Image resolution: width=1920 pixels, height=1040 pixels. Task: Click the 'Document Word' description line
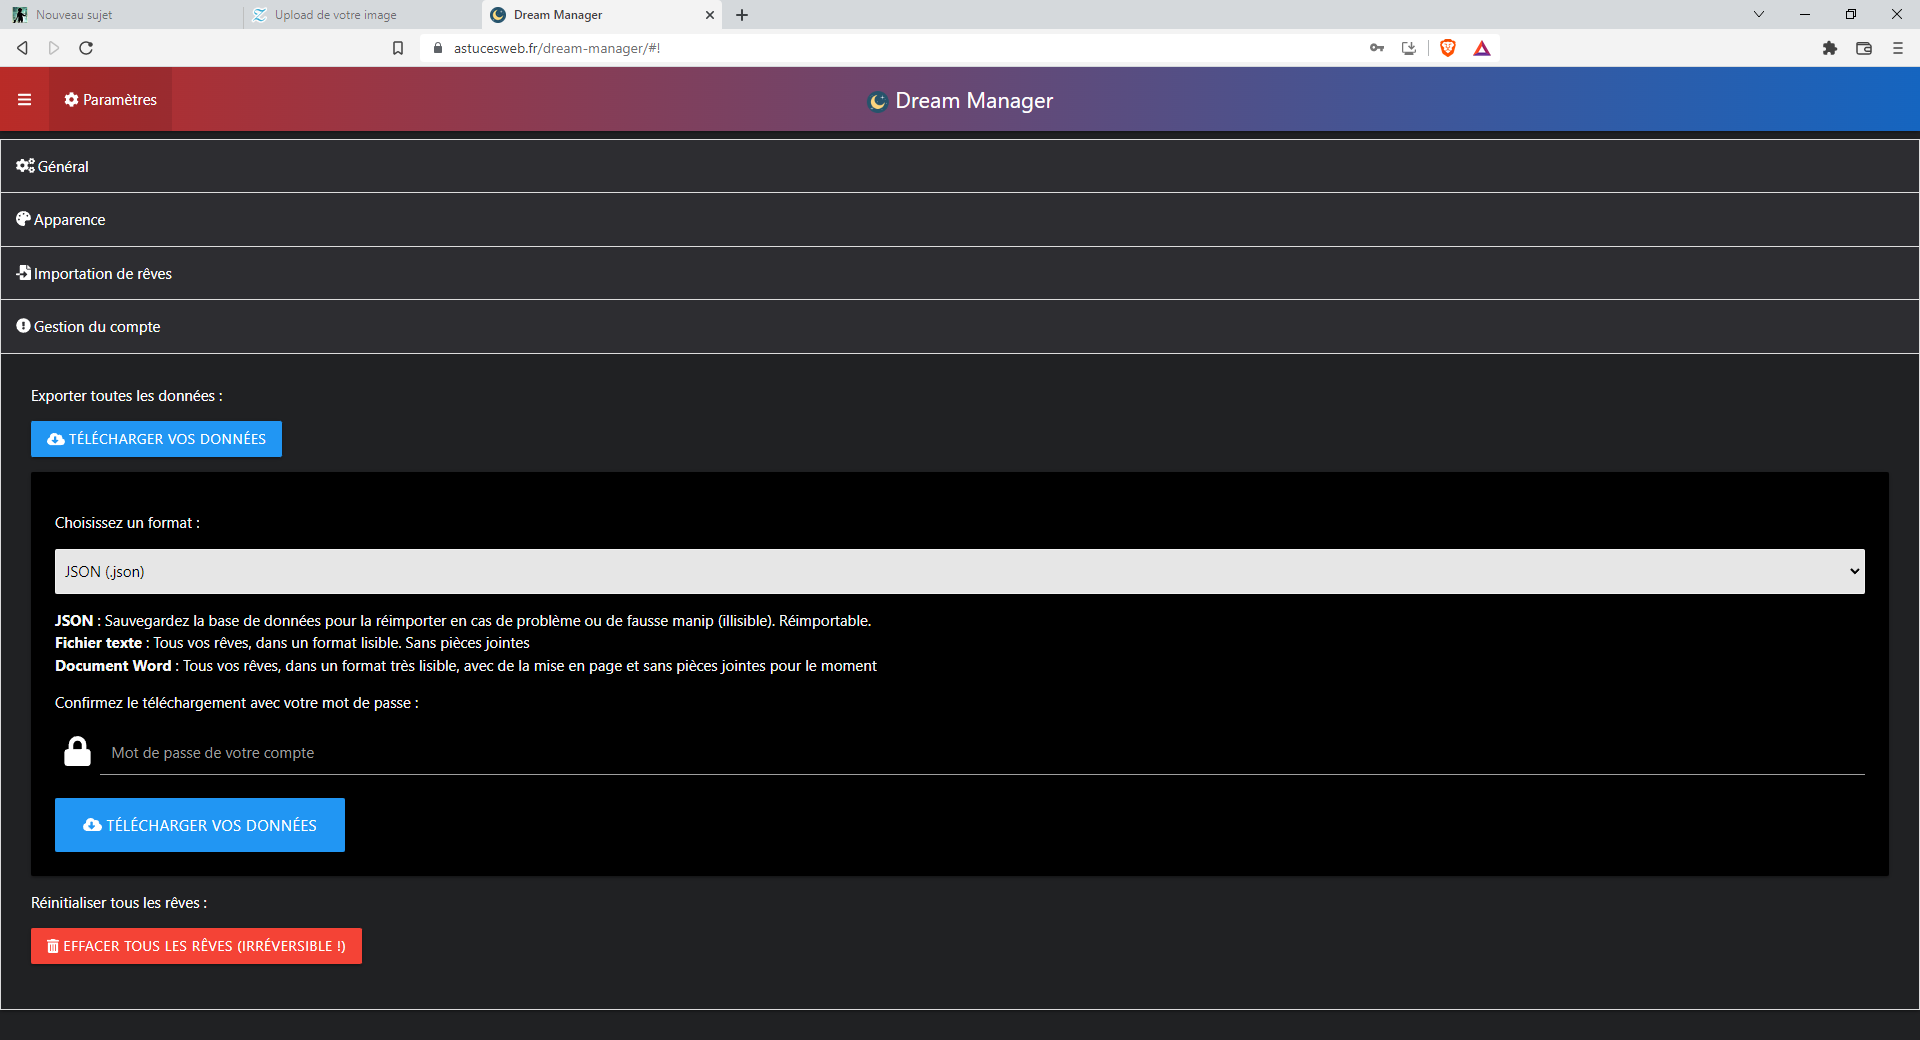click(466, 666)
